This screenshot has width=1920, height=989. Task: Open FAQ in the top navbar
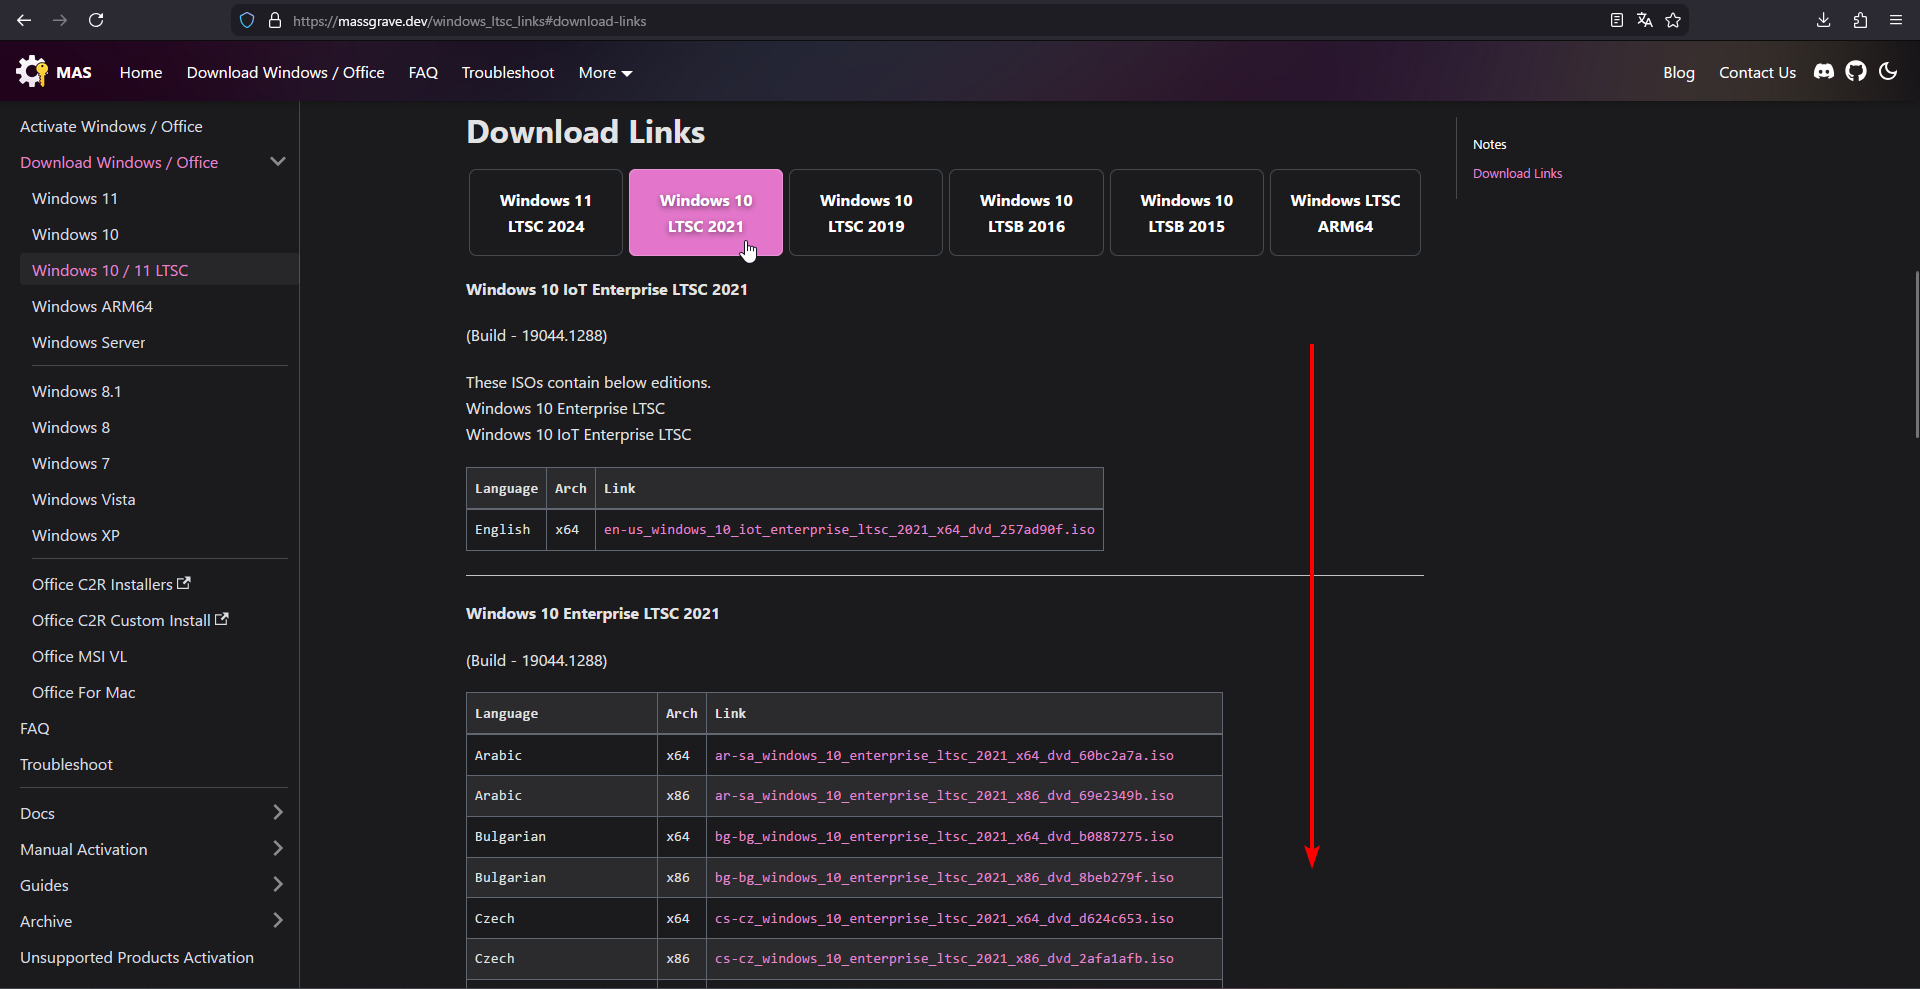coord(423,72)
